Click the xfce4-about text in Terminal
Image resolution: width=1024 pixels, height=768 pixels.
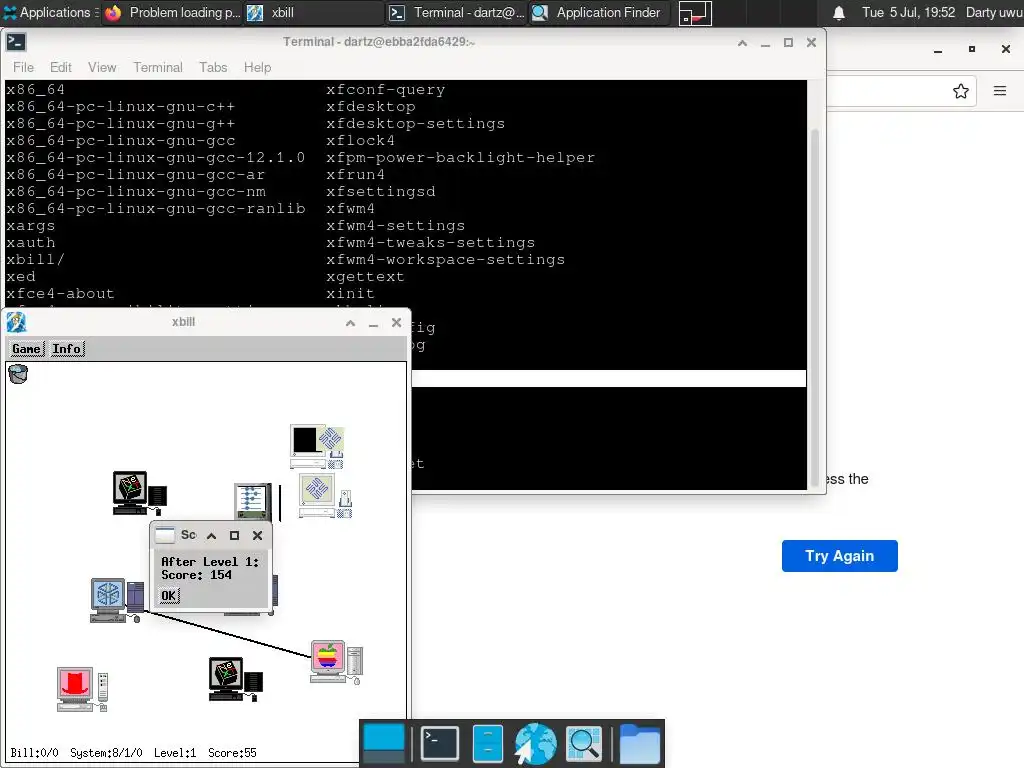[60, 294]
